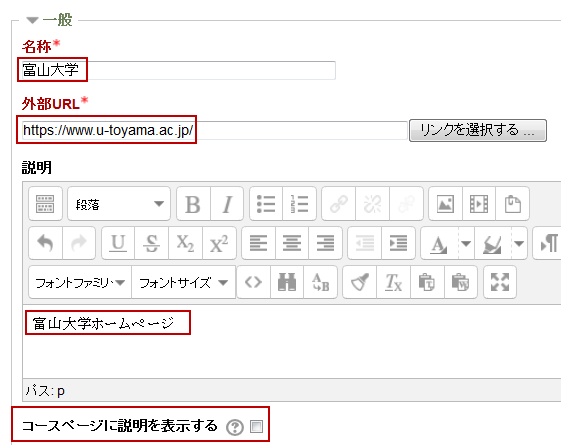The width and height of the screenshot is (561, 445).
Task: Click the 外部URL input field
Action: pos(214,130)
